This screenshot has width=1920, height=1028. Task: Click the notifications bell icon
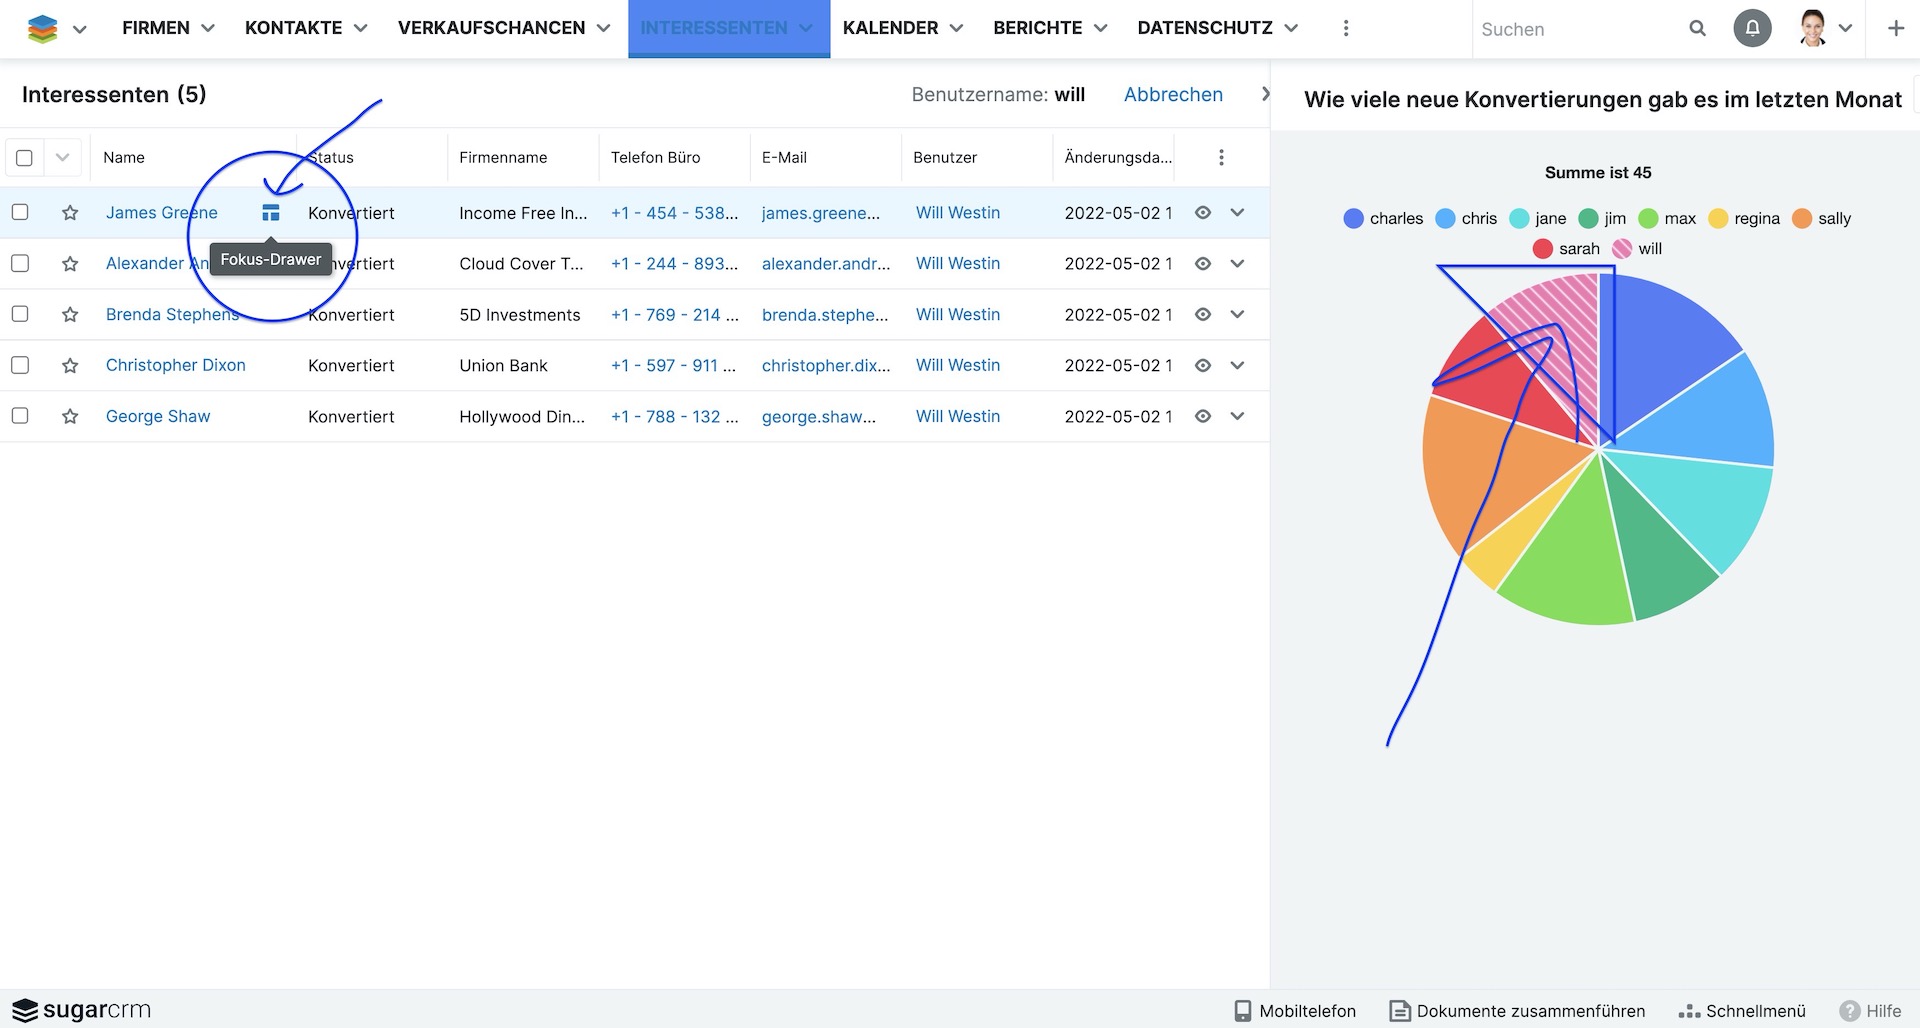1752,28
